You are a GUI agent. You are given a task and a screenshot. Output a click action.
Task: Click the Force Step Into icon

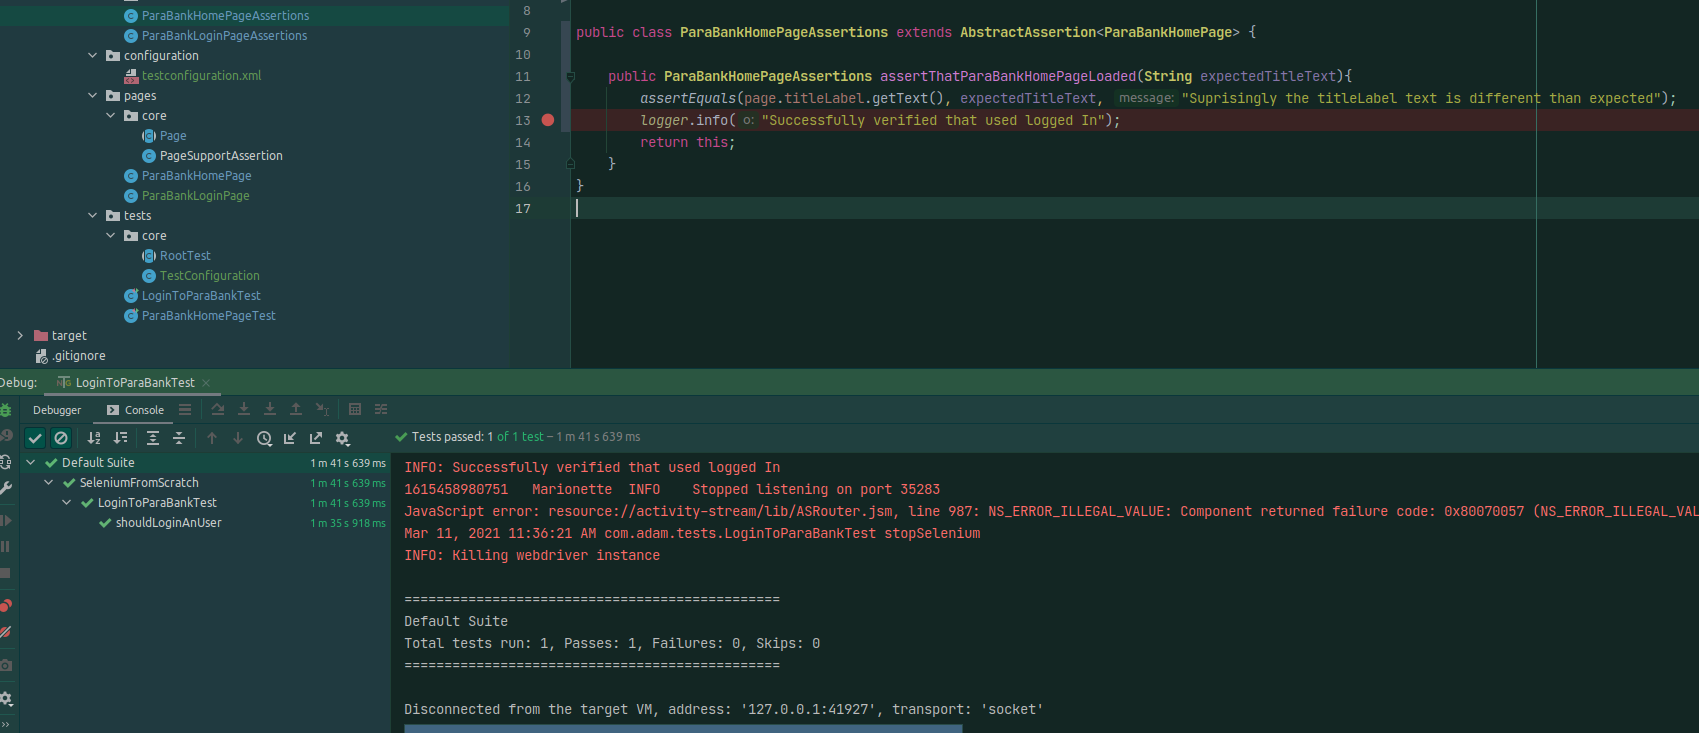270,409
